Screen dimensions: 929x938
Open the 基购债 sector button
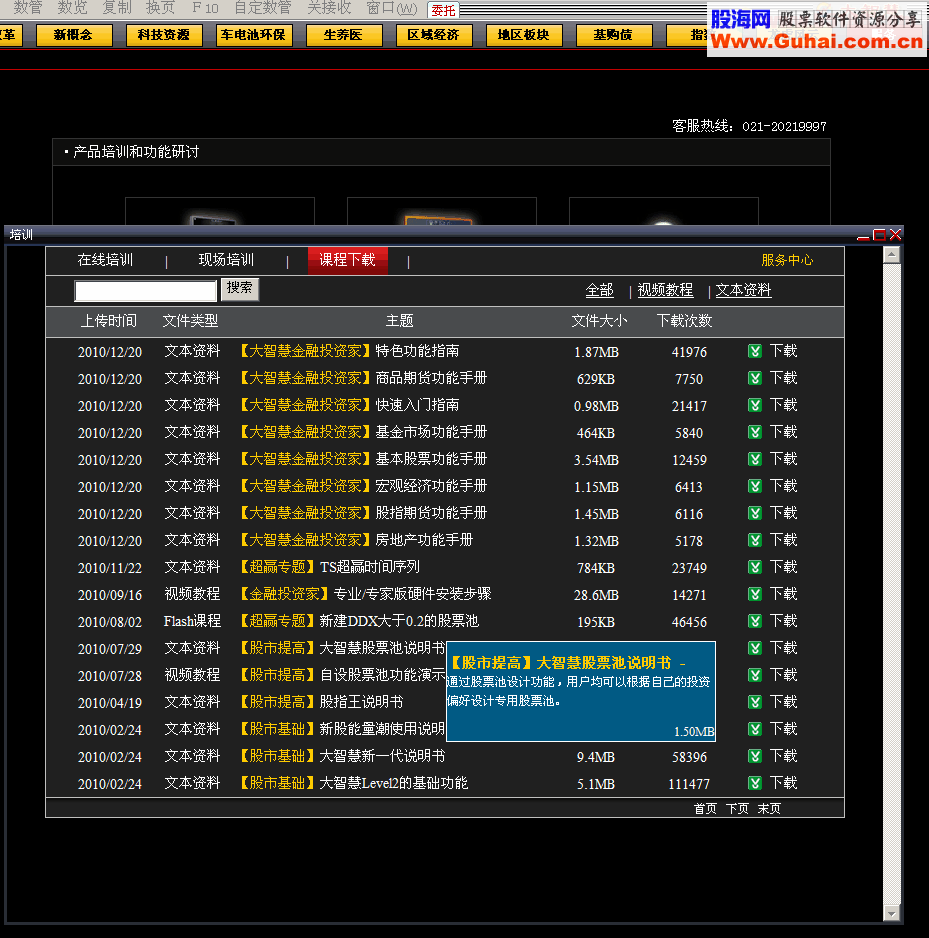point(613,35)
